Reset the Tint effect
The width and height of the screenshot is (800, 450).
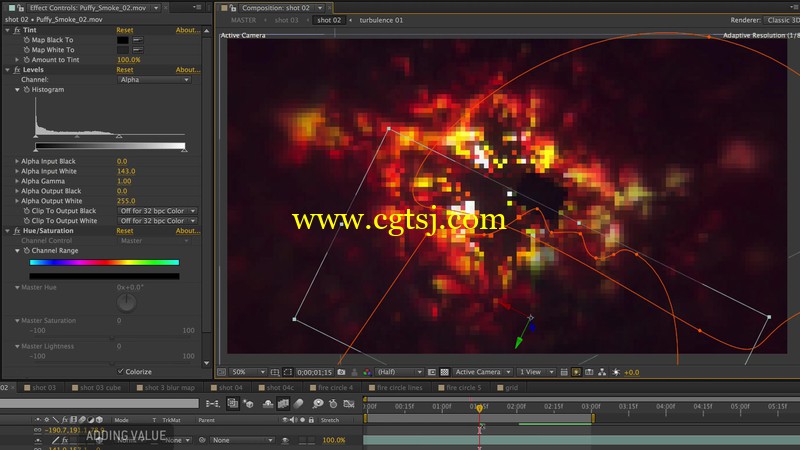click(124, 30)
